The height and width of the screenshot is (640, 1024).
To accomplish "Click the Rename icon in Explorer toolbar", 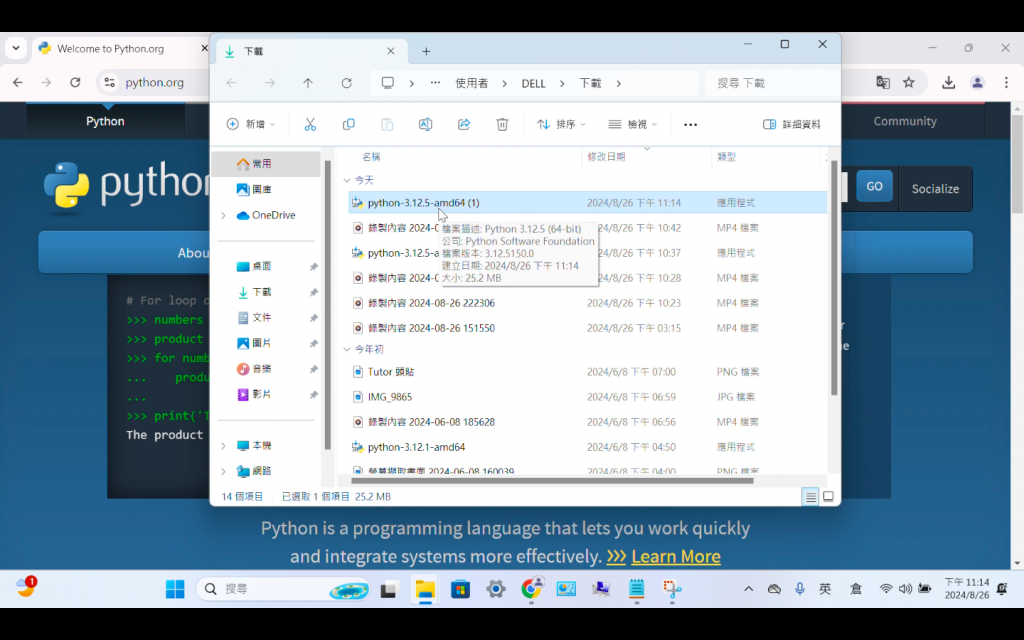I will [425, 124].
